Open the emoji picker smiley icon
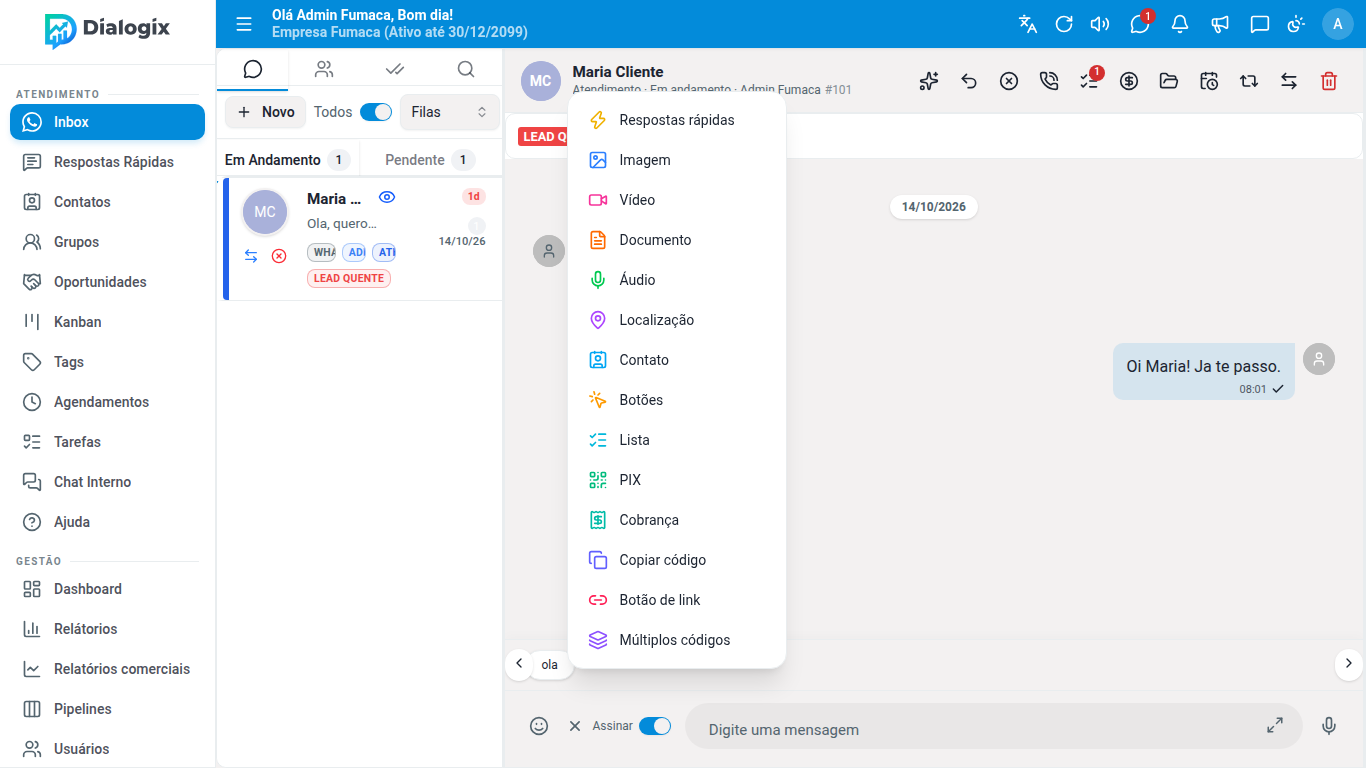Viewport: 1366px width, 768px height. 539,726
